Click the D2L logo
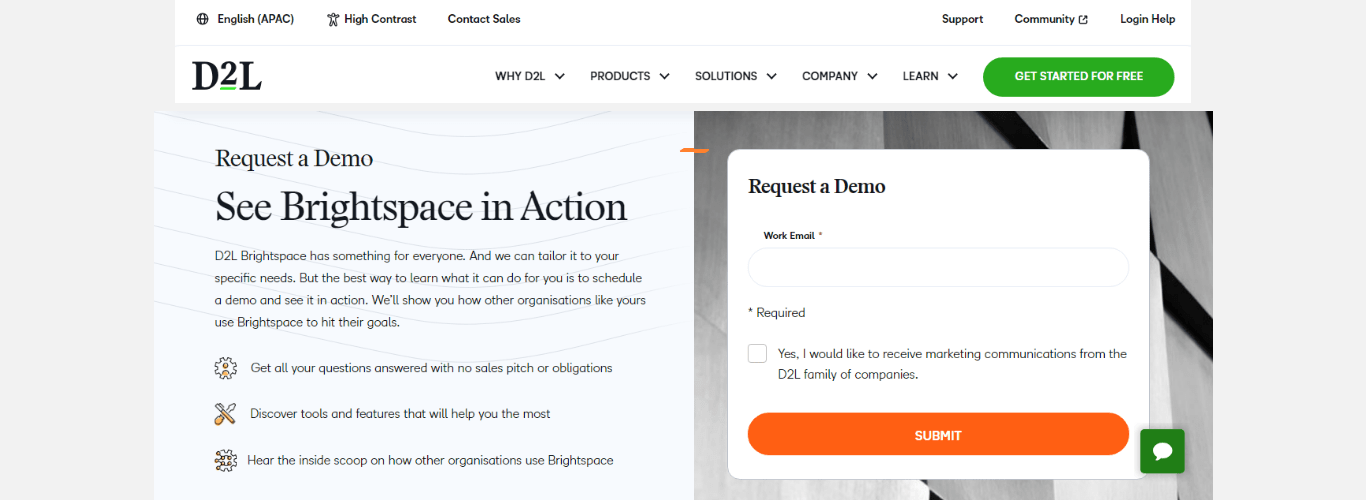 [x=227, y=76]
